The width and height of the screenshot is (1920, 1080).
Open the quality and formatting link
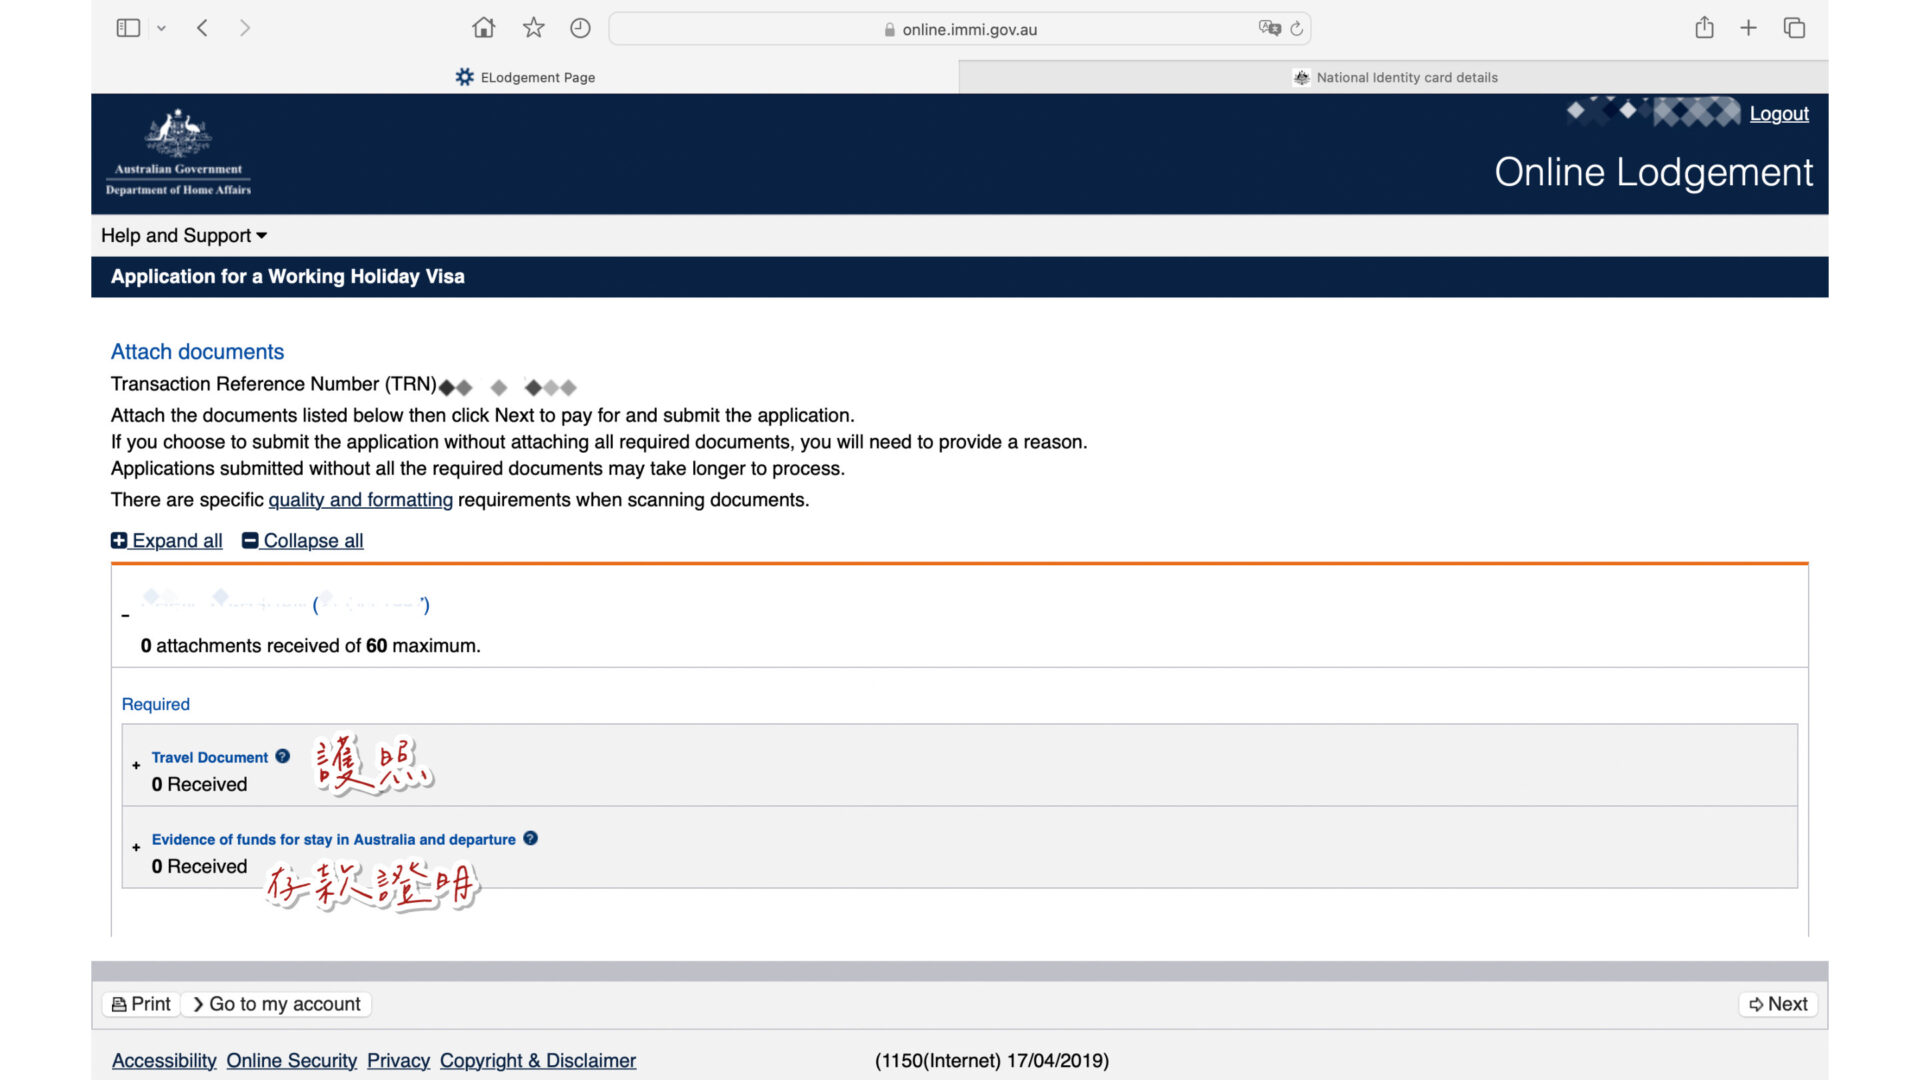[360, 500]
